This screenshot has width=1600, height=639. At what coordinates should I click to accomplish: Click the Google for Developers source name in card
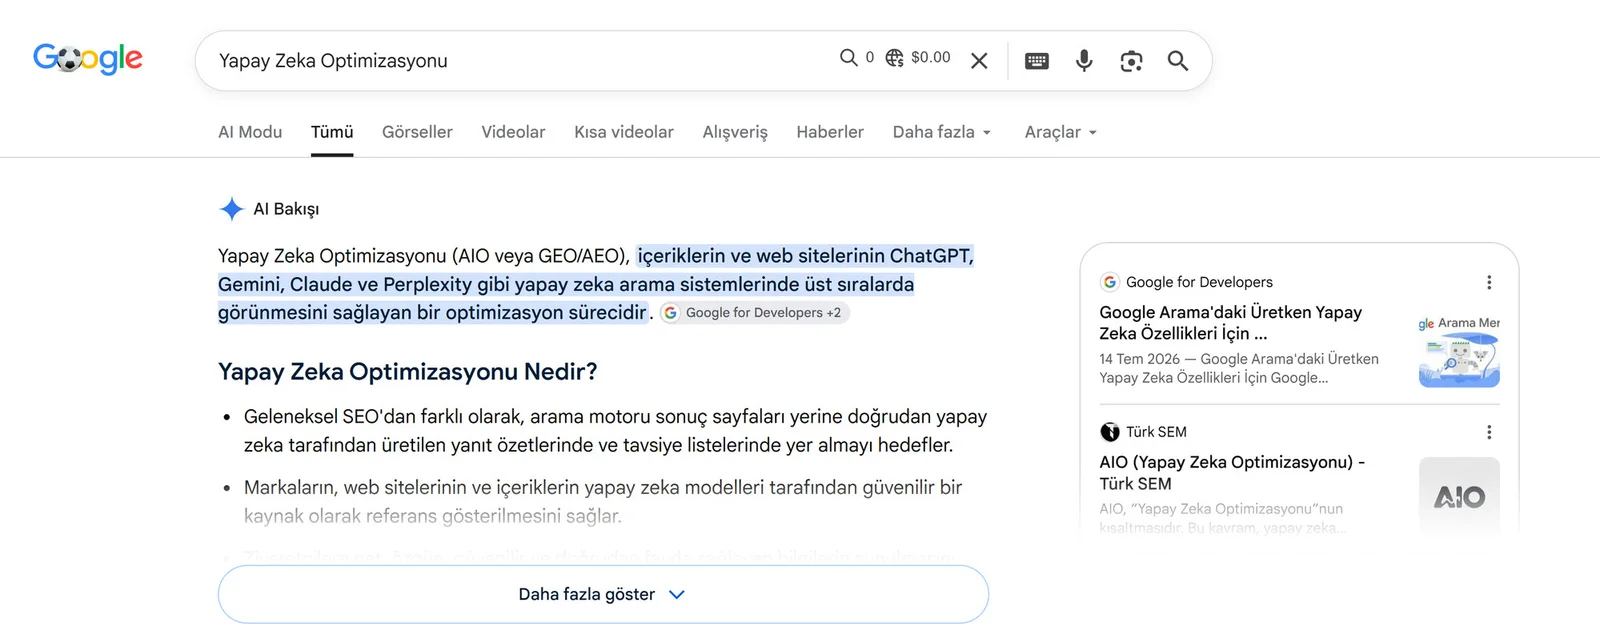point(1199,282)
